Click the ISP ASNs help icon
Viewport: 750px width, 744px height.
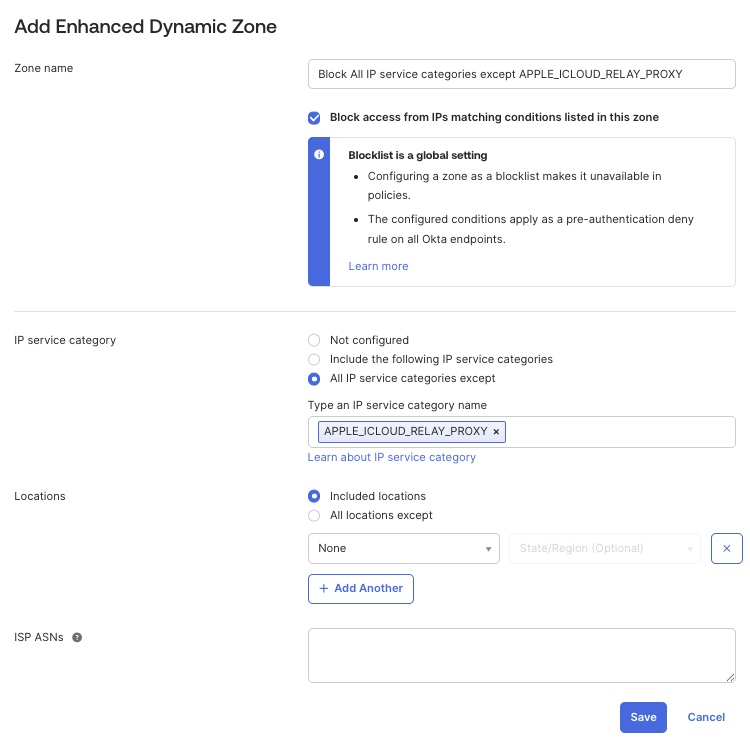point(77,637)
